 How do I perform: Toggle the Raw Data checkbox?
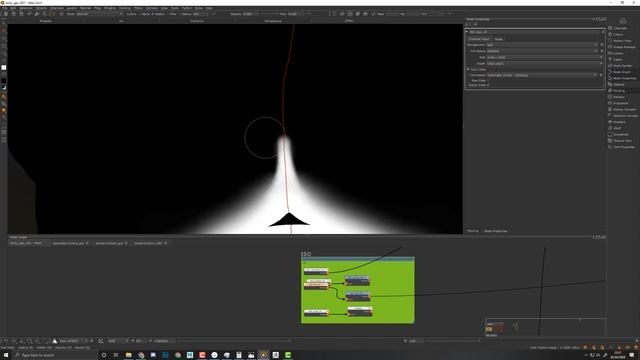488,80
